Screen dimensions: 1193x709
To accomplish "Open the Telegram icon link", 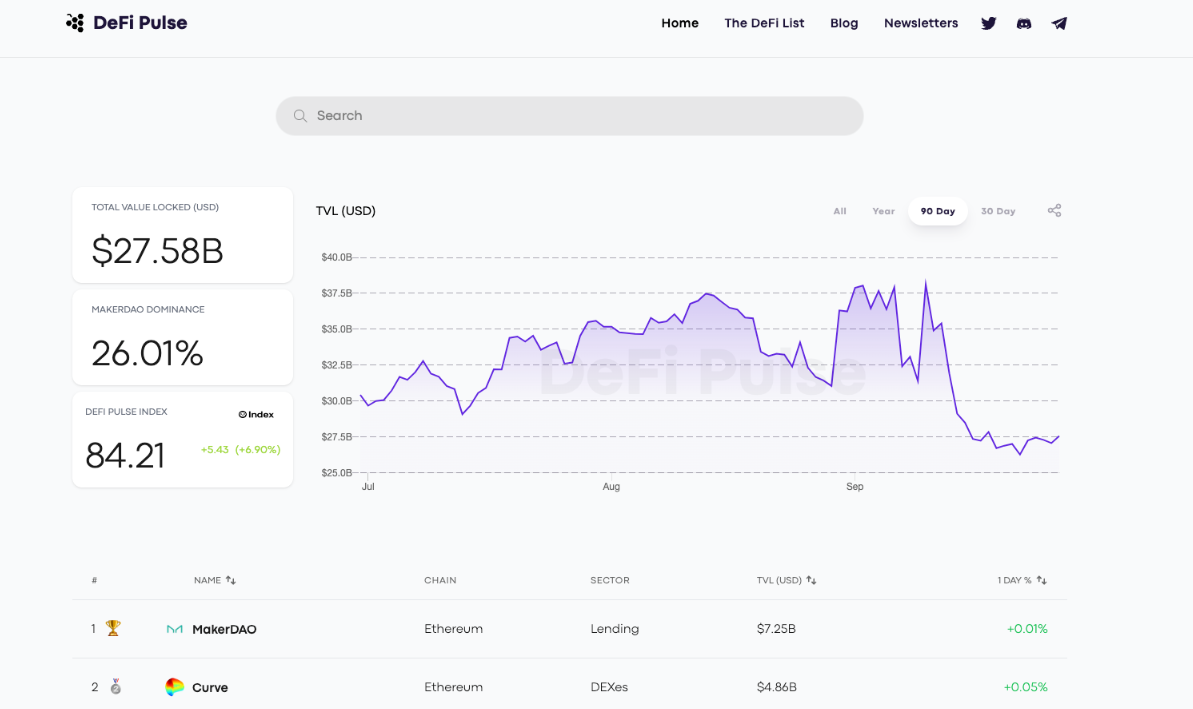I will coord(1059,23).
